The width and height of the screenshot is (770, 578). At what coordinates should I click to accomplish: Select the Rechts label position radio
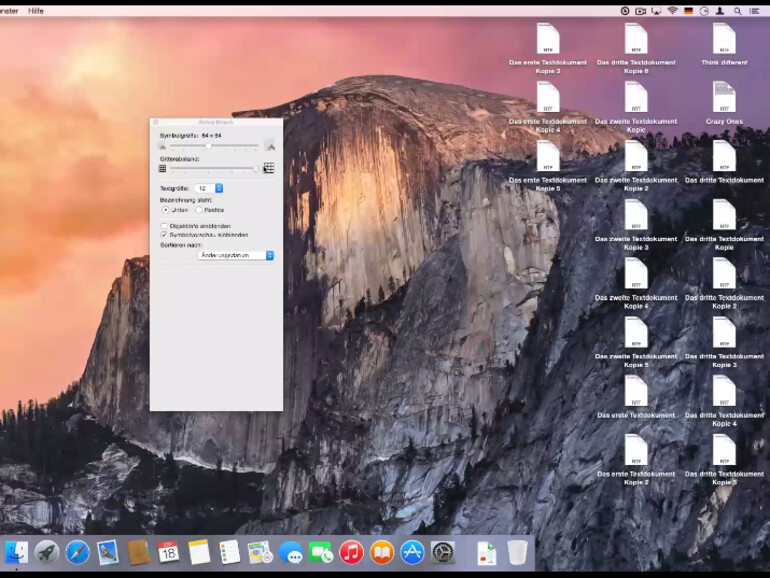coord(199,210)
